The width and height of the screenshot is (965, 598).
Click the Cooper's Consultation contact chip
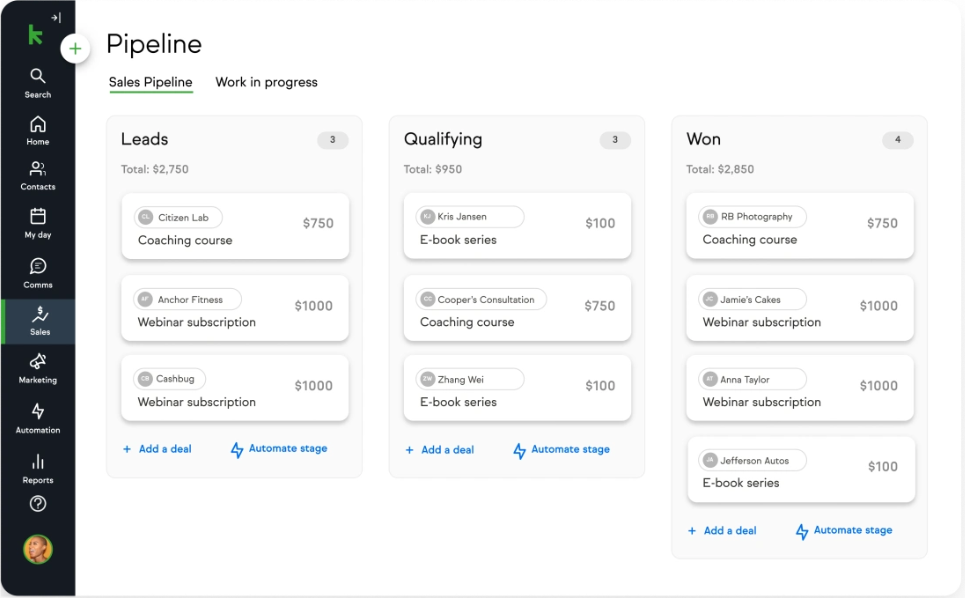click(480, 299)
